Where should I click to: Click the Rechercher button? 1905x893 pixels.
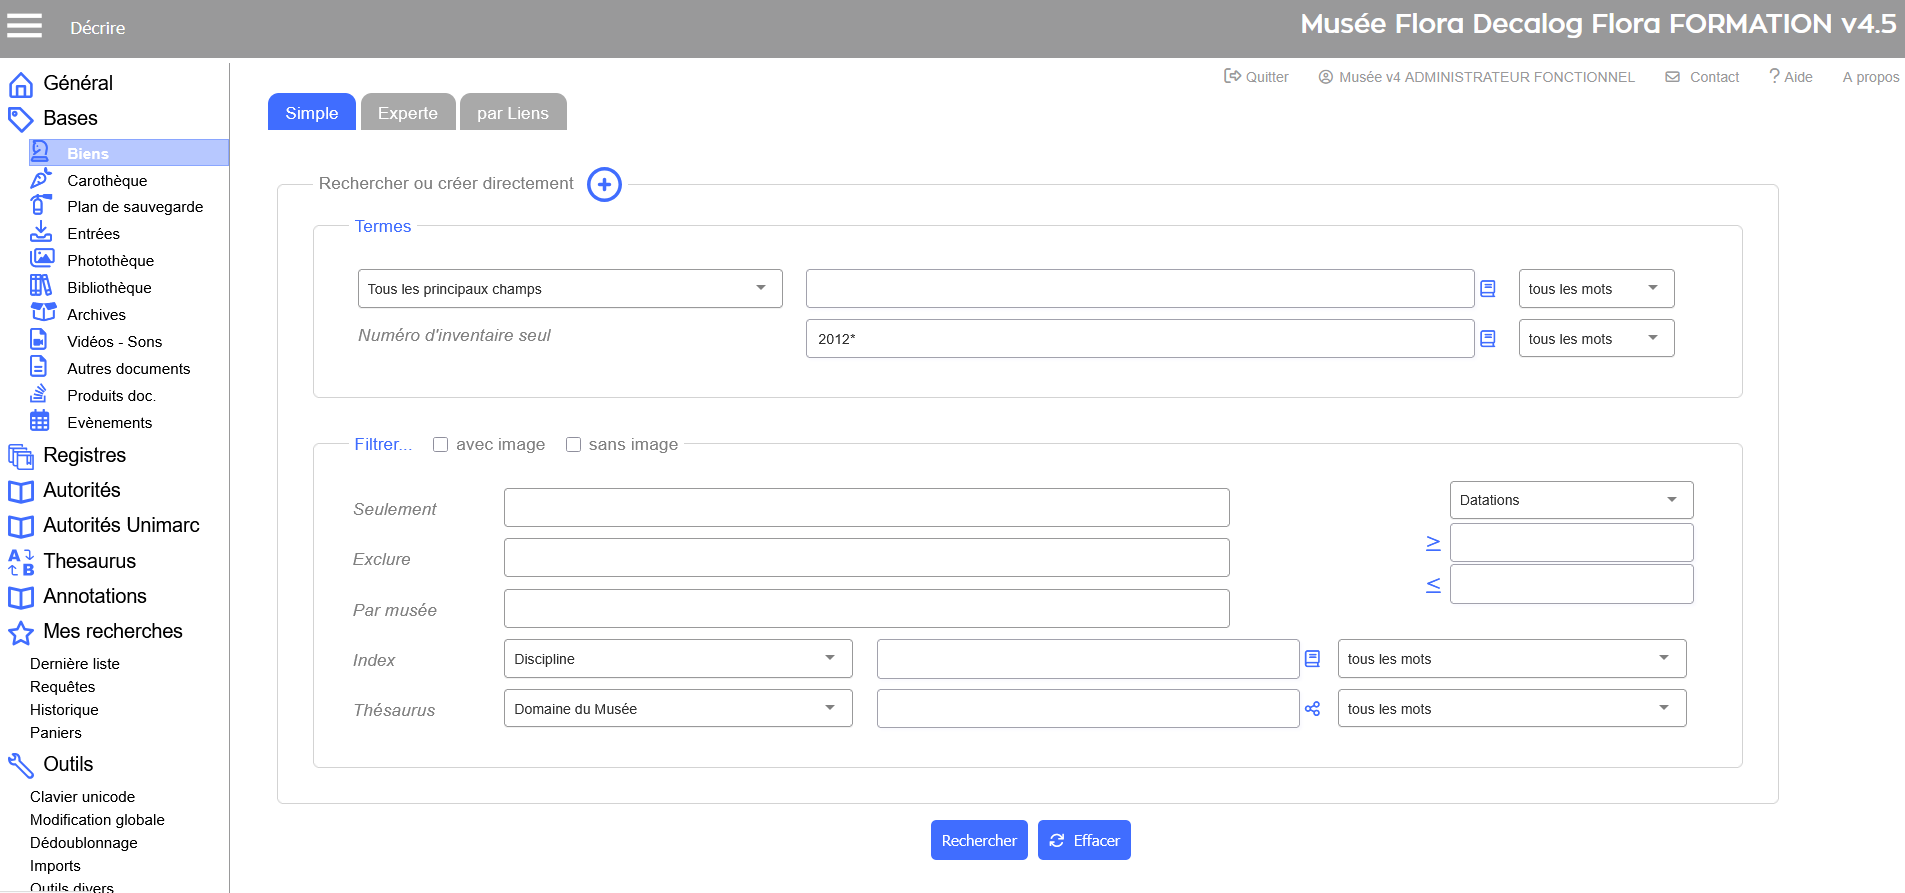pos(978,841)
